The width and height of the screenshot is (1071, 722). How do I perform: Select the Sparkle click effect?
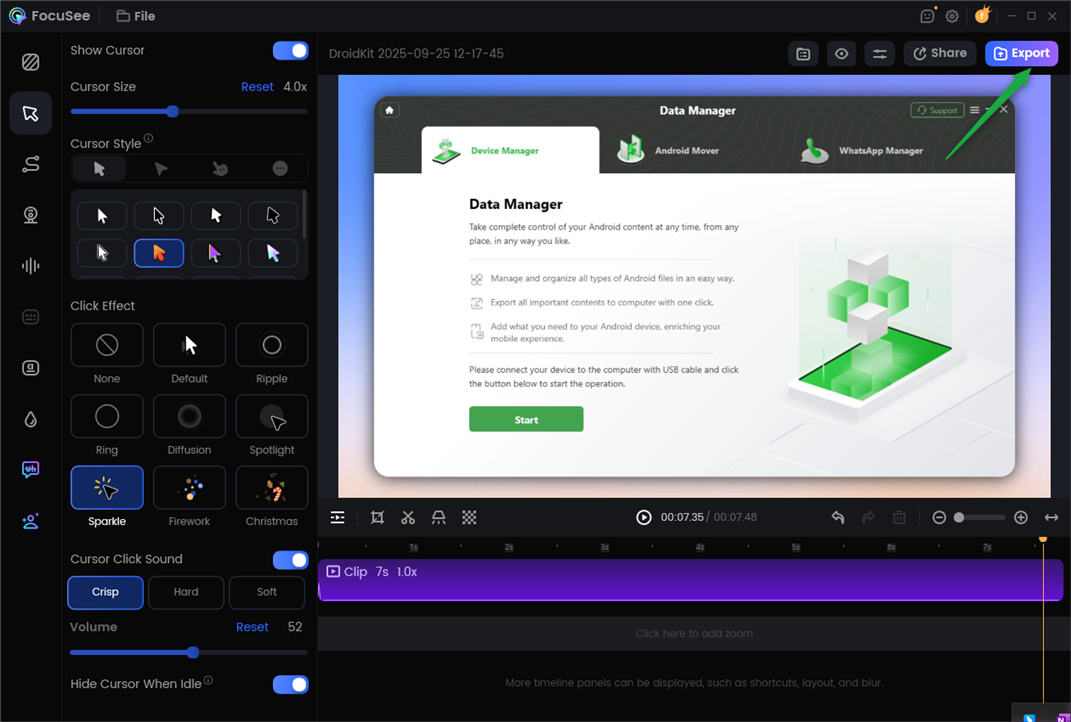(x=106, y=487)
